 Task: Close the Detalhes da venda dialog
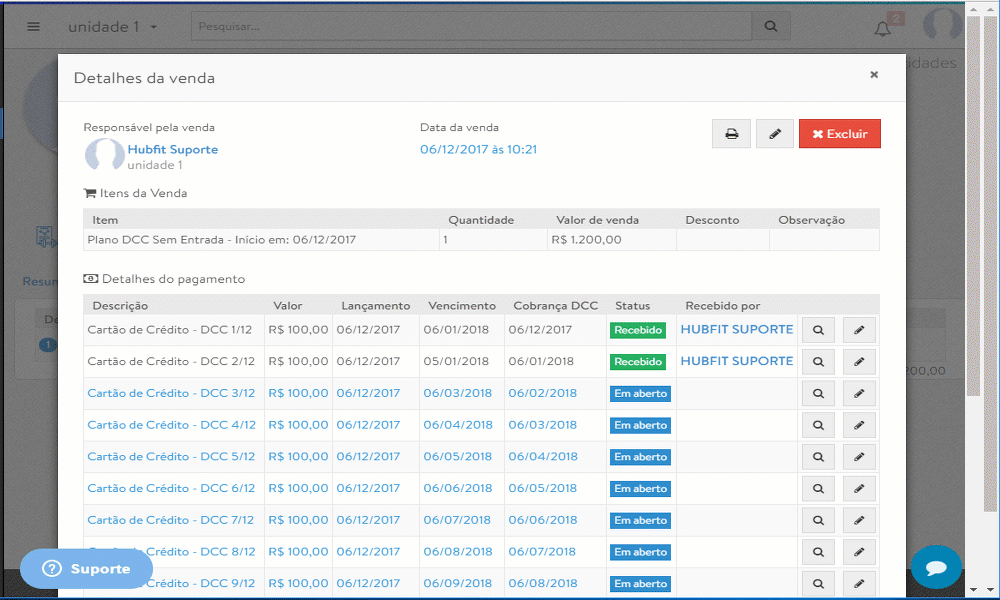click(874, 75)
